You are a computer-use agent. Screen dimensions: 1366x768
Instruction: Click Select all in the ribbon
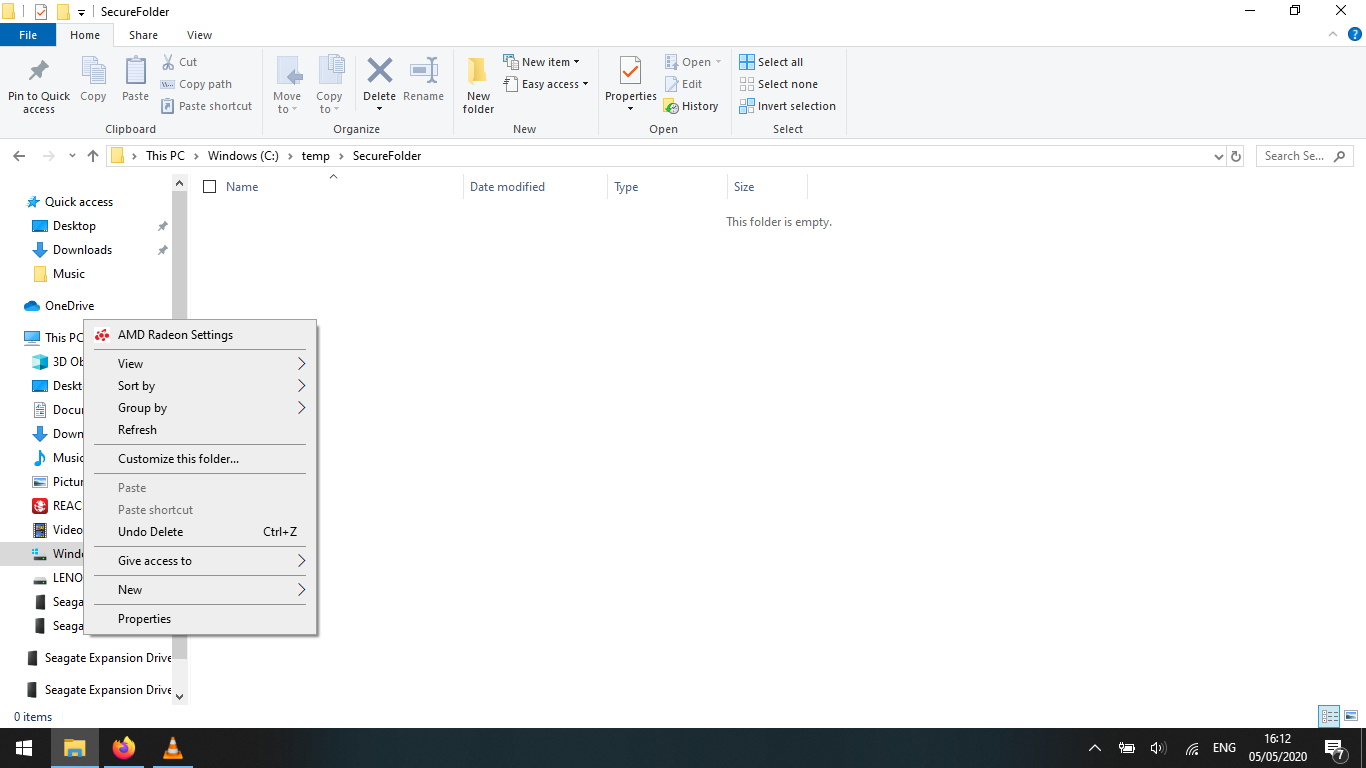click(771, 62)
